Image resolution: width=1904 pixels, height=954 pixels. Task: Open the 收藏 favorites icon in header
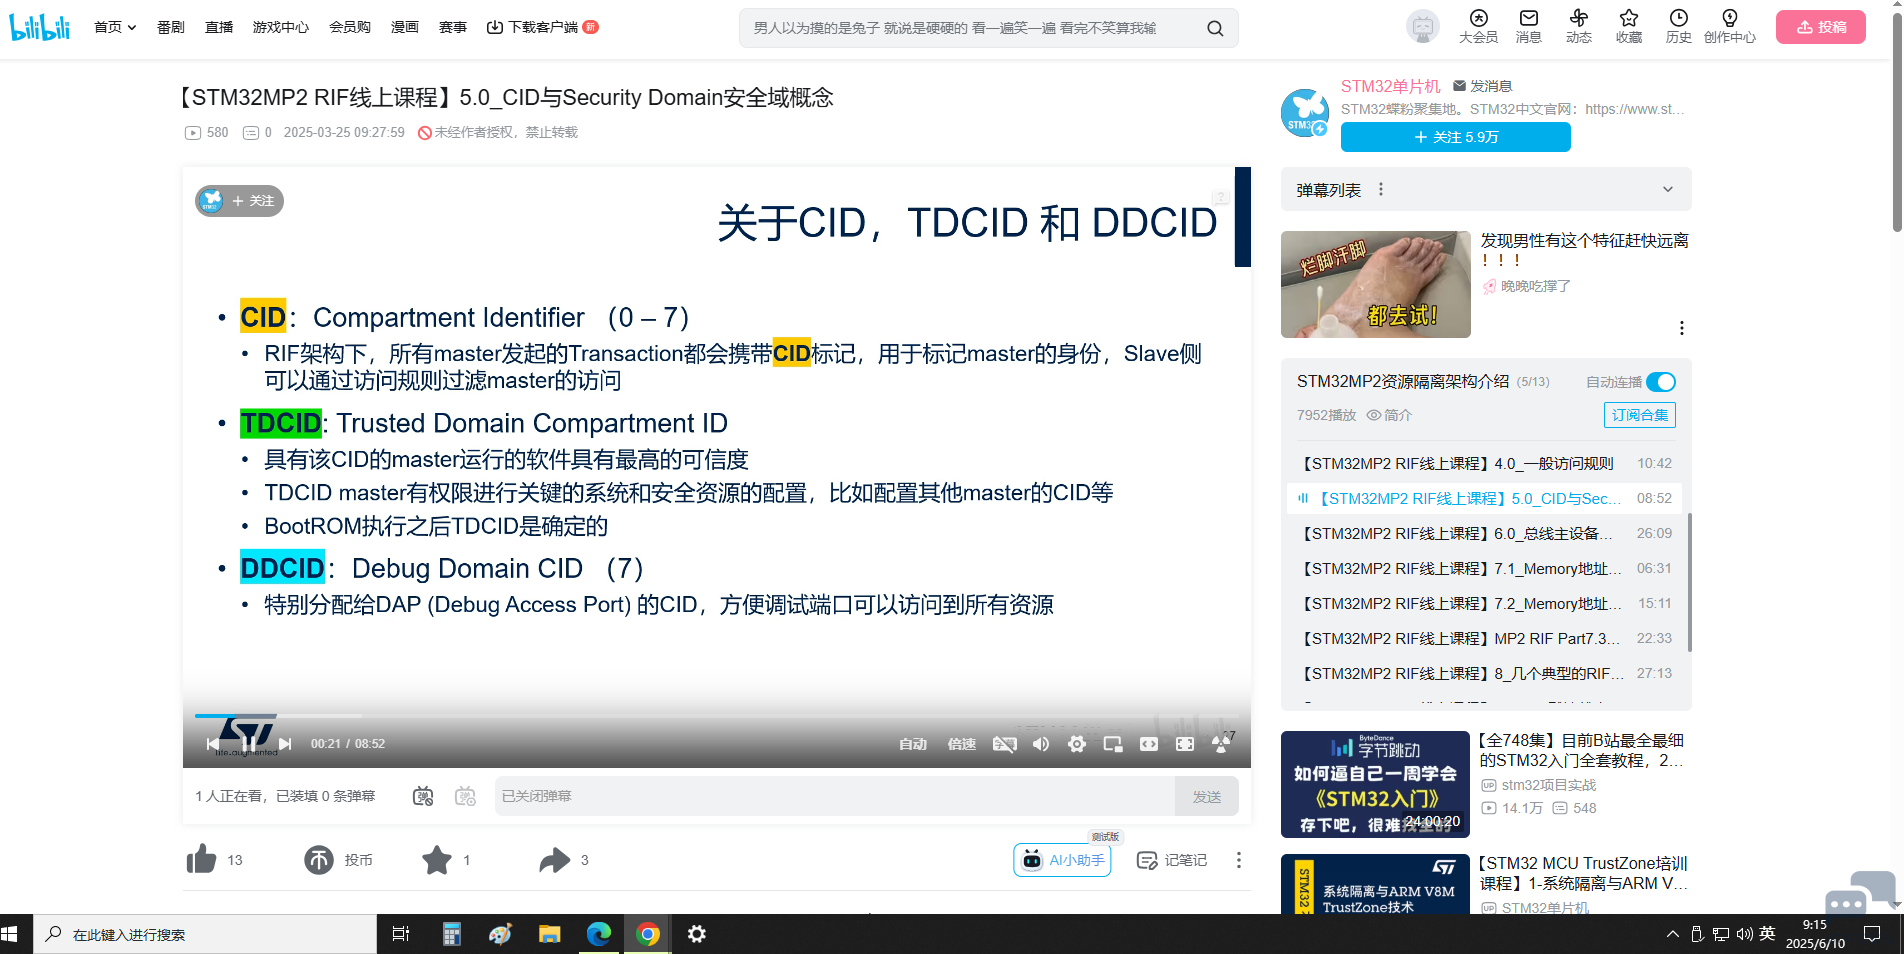[1628, 27]
